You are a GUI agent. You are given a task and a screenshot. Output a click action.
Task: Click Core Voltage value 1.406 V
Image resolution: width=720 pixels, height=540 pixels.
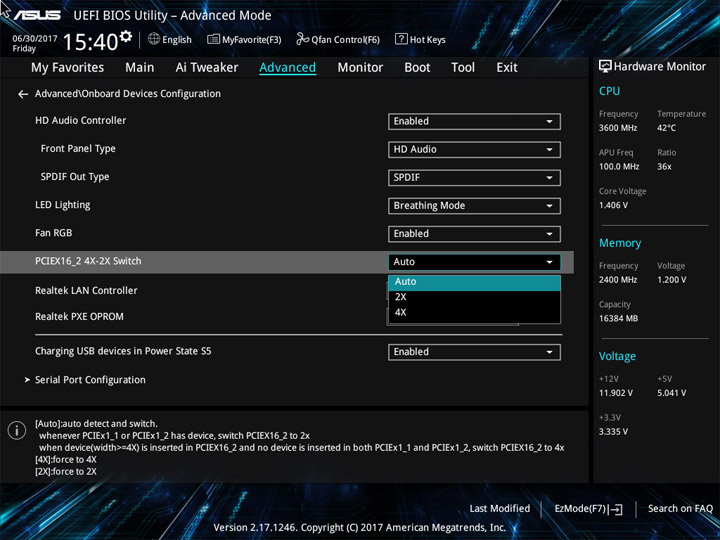(613, 205)
